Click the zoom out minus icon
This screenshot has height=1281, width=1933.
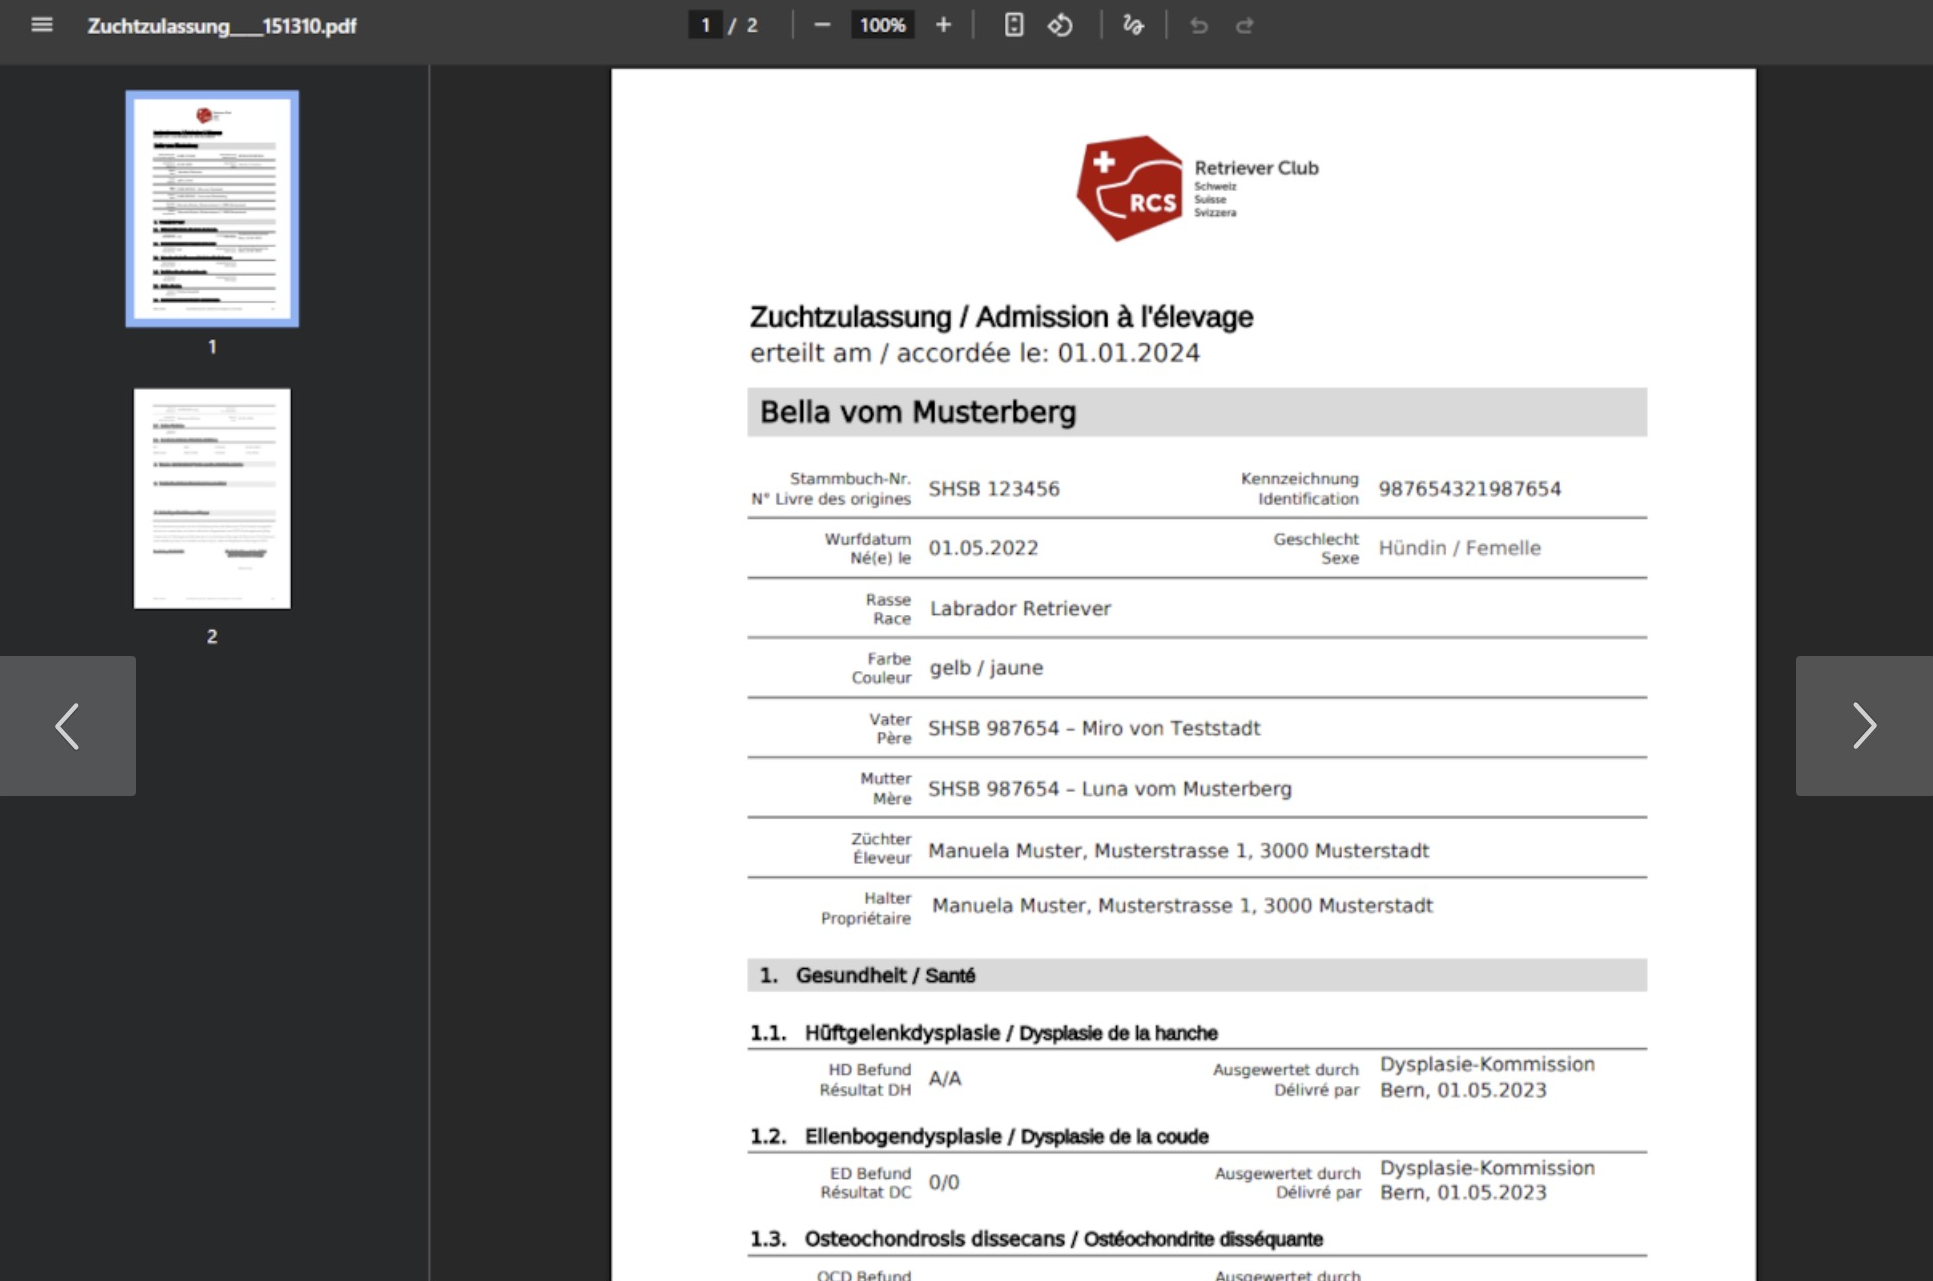[822, 25]
